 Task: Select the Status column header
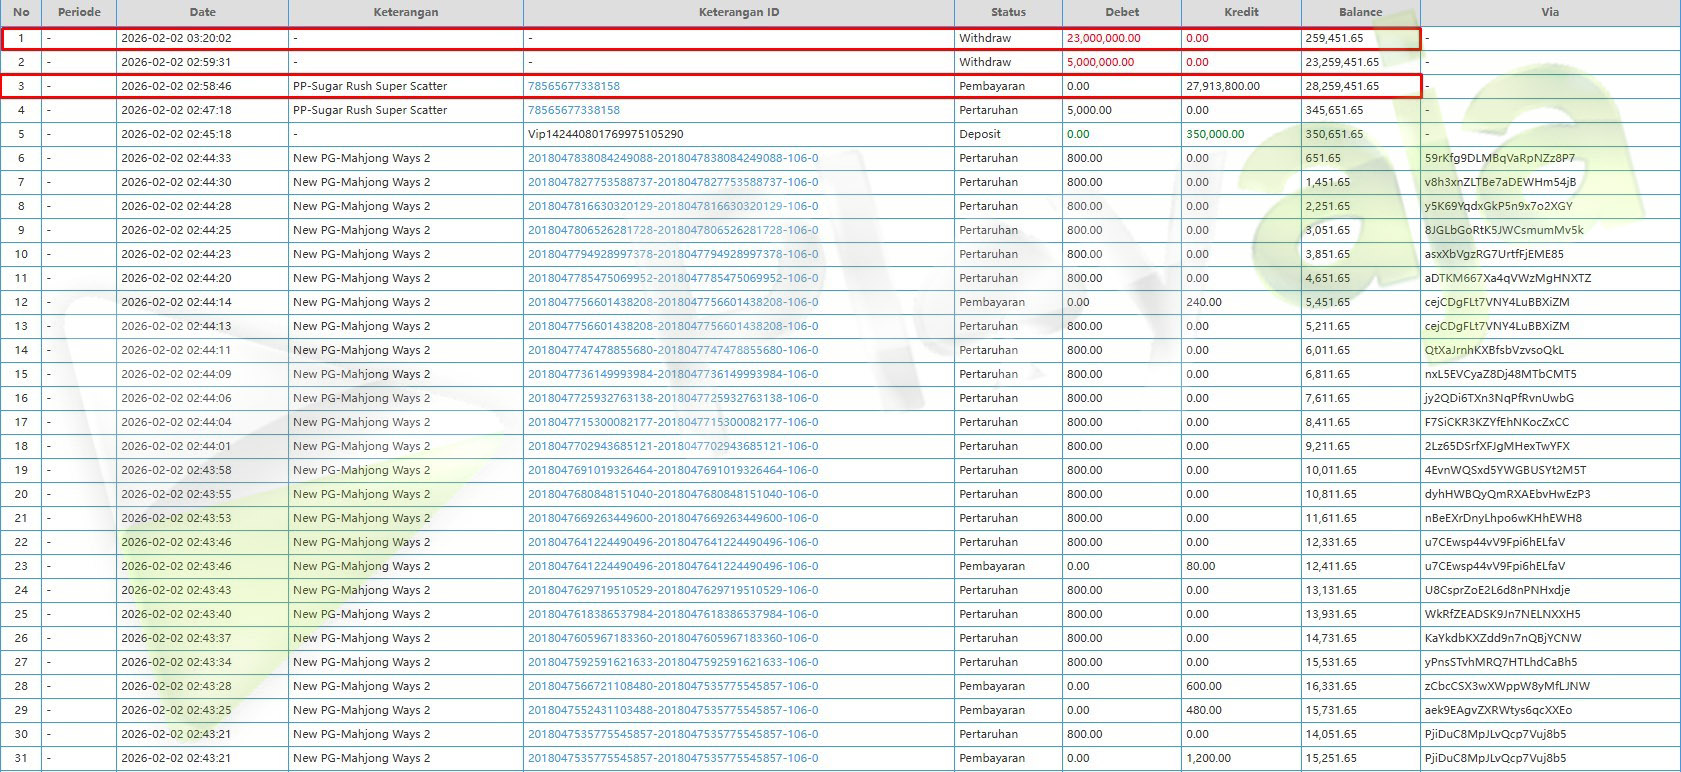click(x=1007, y=12)
